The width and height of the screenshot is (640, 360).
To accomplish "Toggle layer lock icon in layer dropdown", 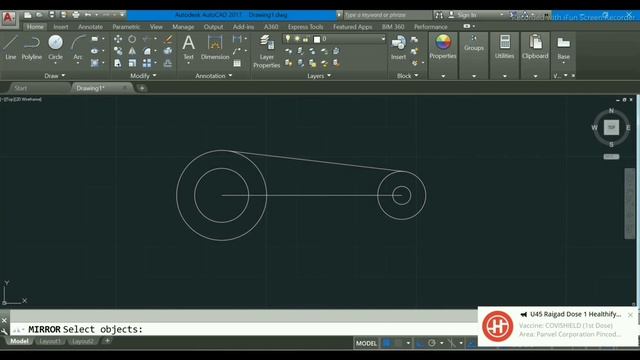I will coord(306,39).
